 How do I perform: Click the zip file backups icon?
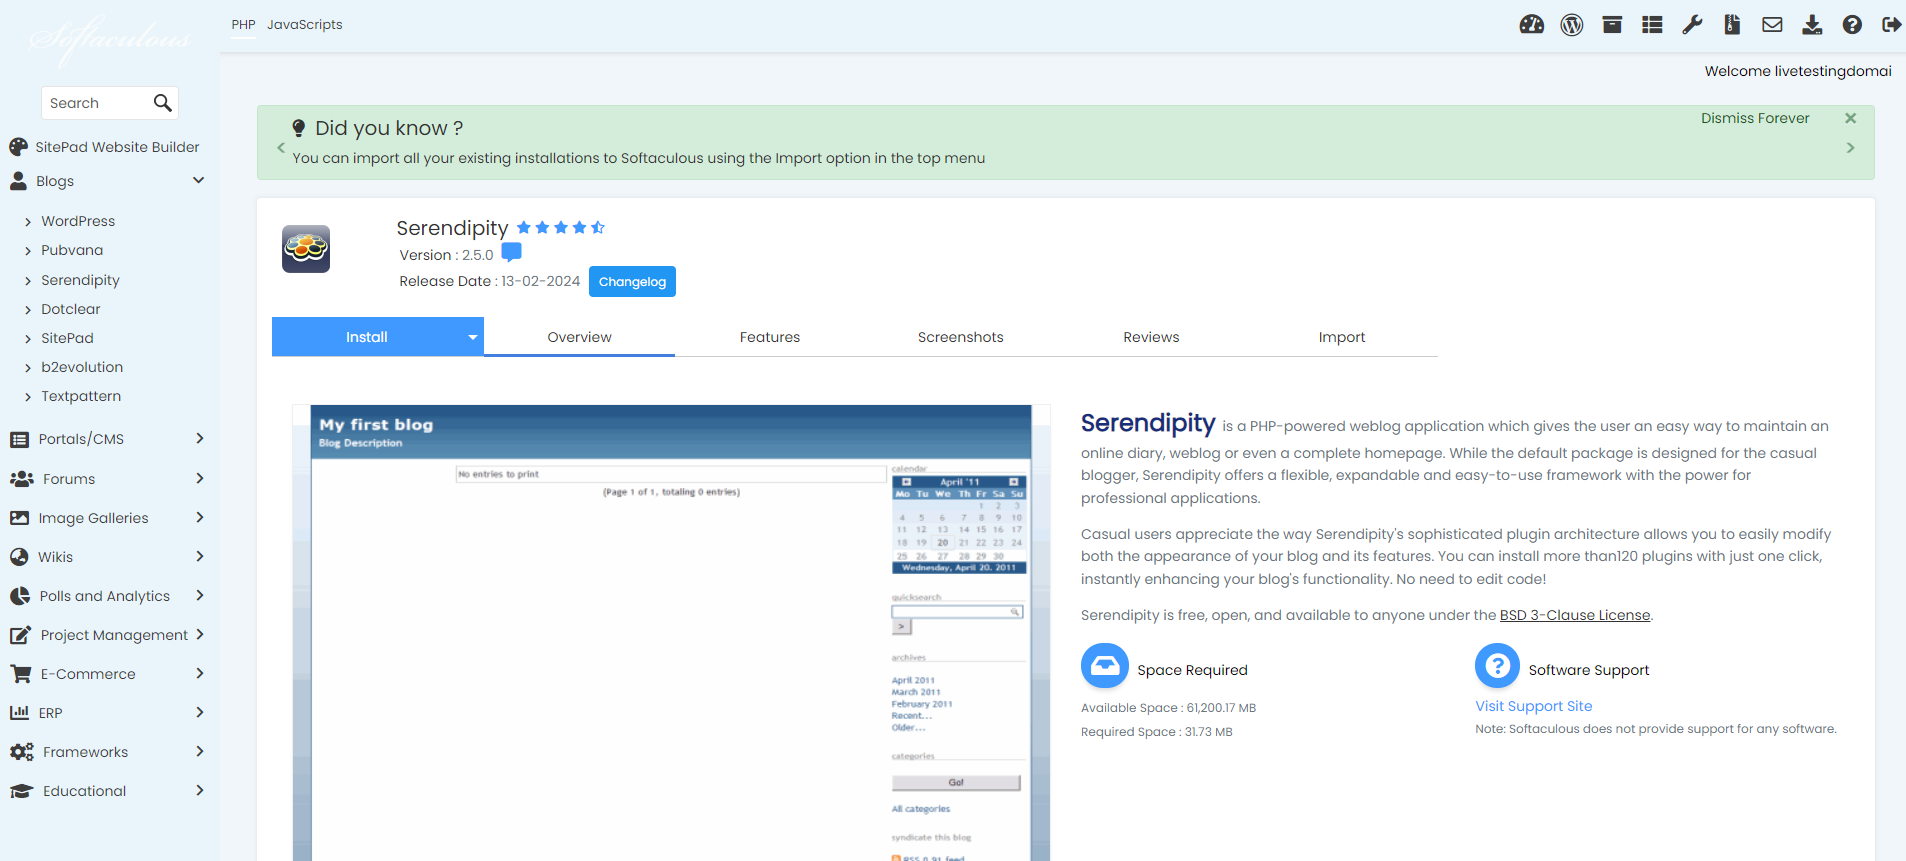pos(1732,25)
